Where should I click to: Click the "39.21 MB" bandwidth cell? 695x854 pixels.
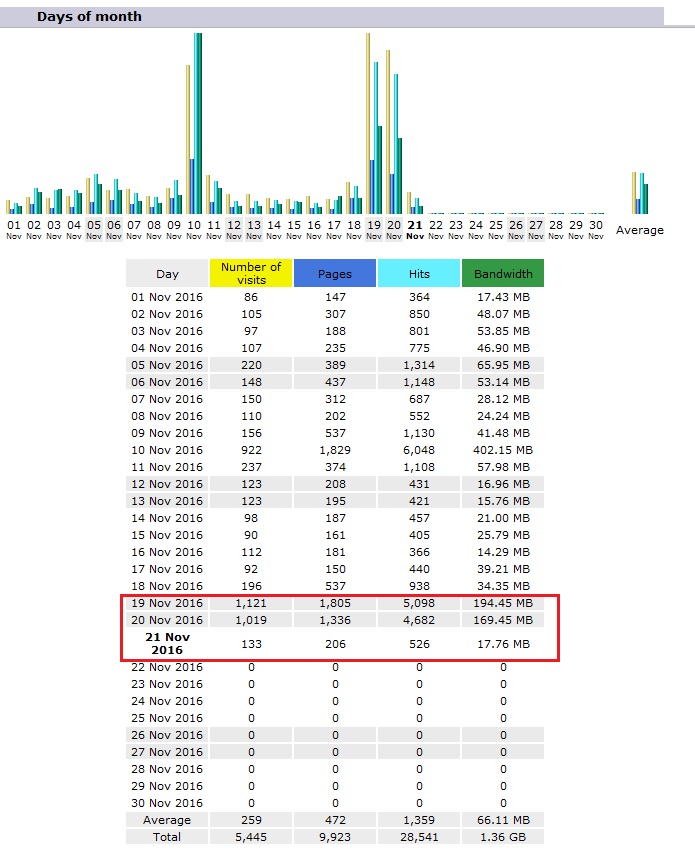click(503, 569)
